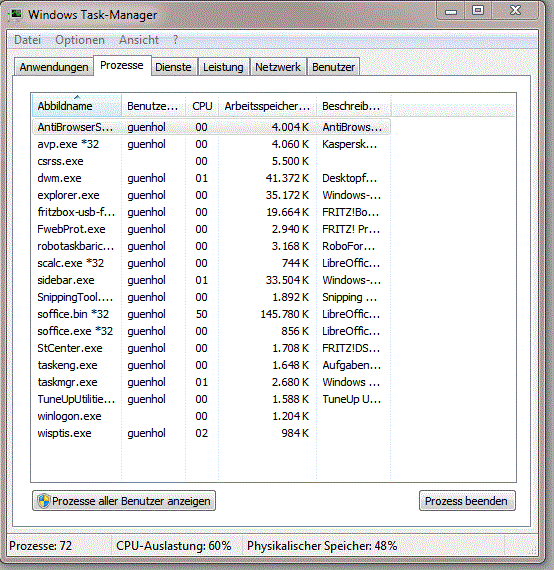Select the taskeng.exe process
The width and height of the screenshot is (554, 570).
(x=211, y=365)
